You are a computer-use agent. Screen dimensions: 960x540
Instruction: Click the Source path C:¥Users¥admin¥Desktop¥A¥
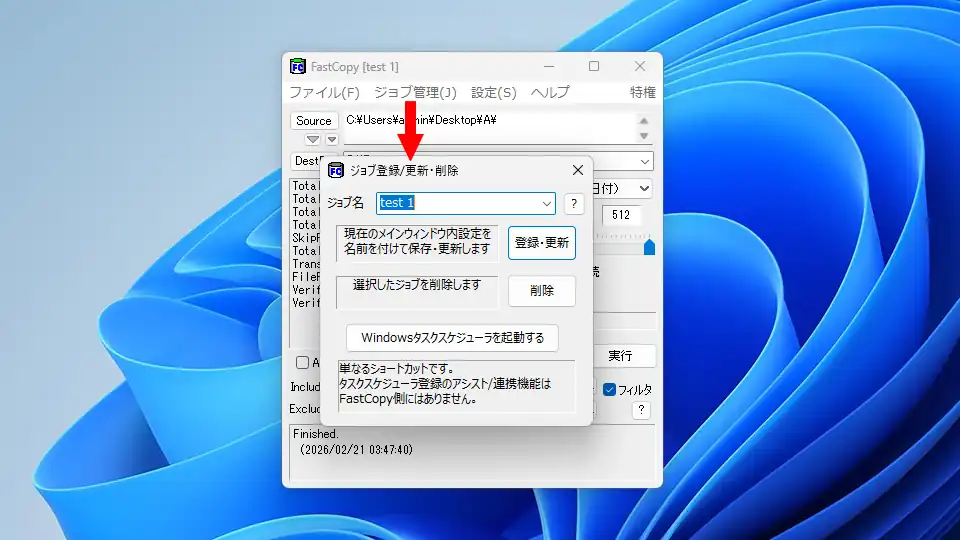pyautogui.click(x=421, y=120)
